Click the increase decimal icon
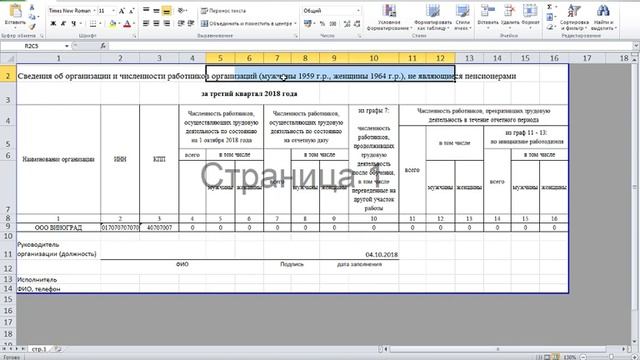Viewport: 640px width, 360px height. 347,24
